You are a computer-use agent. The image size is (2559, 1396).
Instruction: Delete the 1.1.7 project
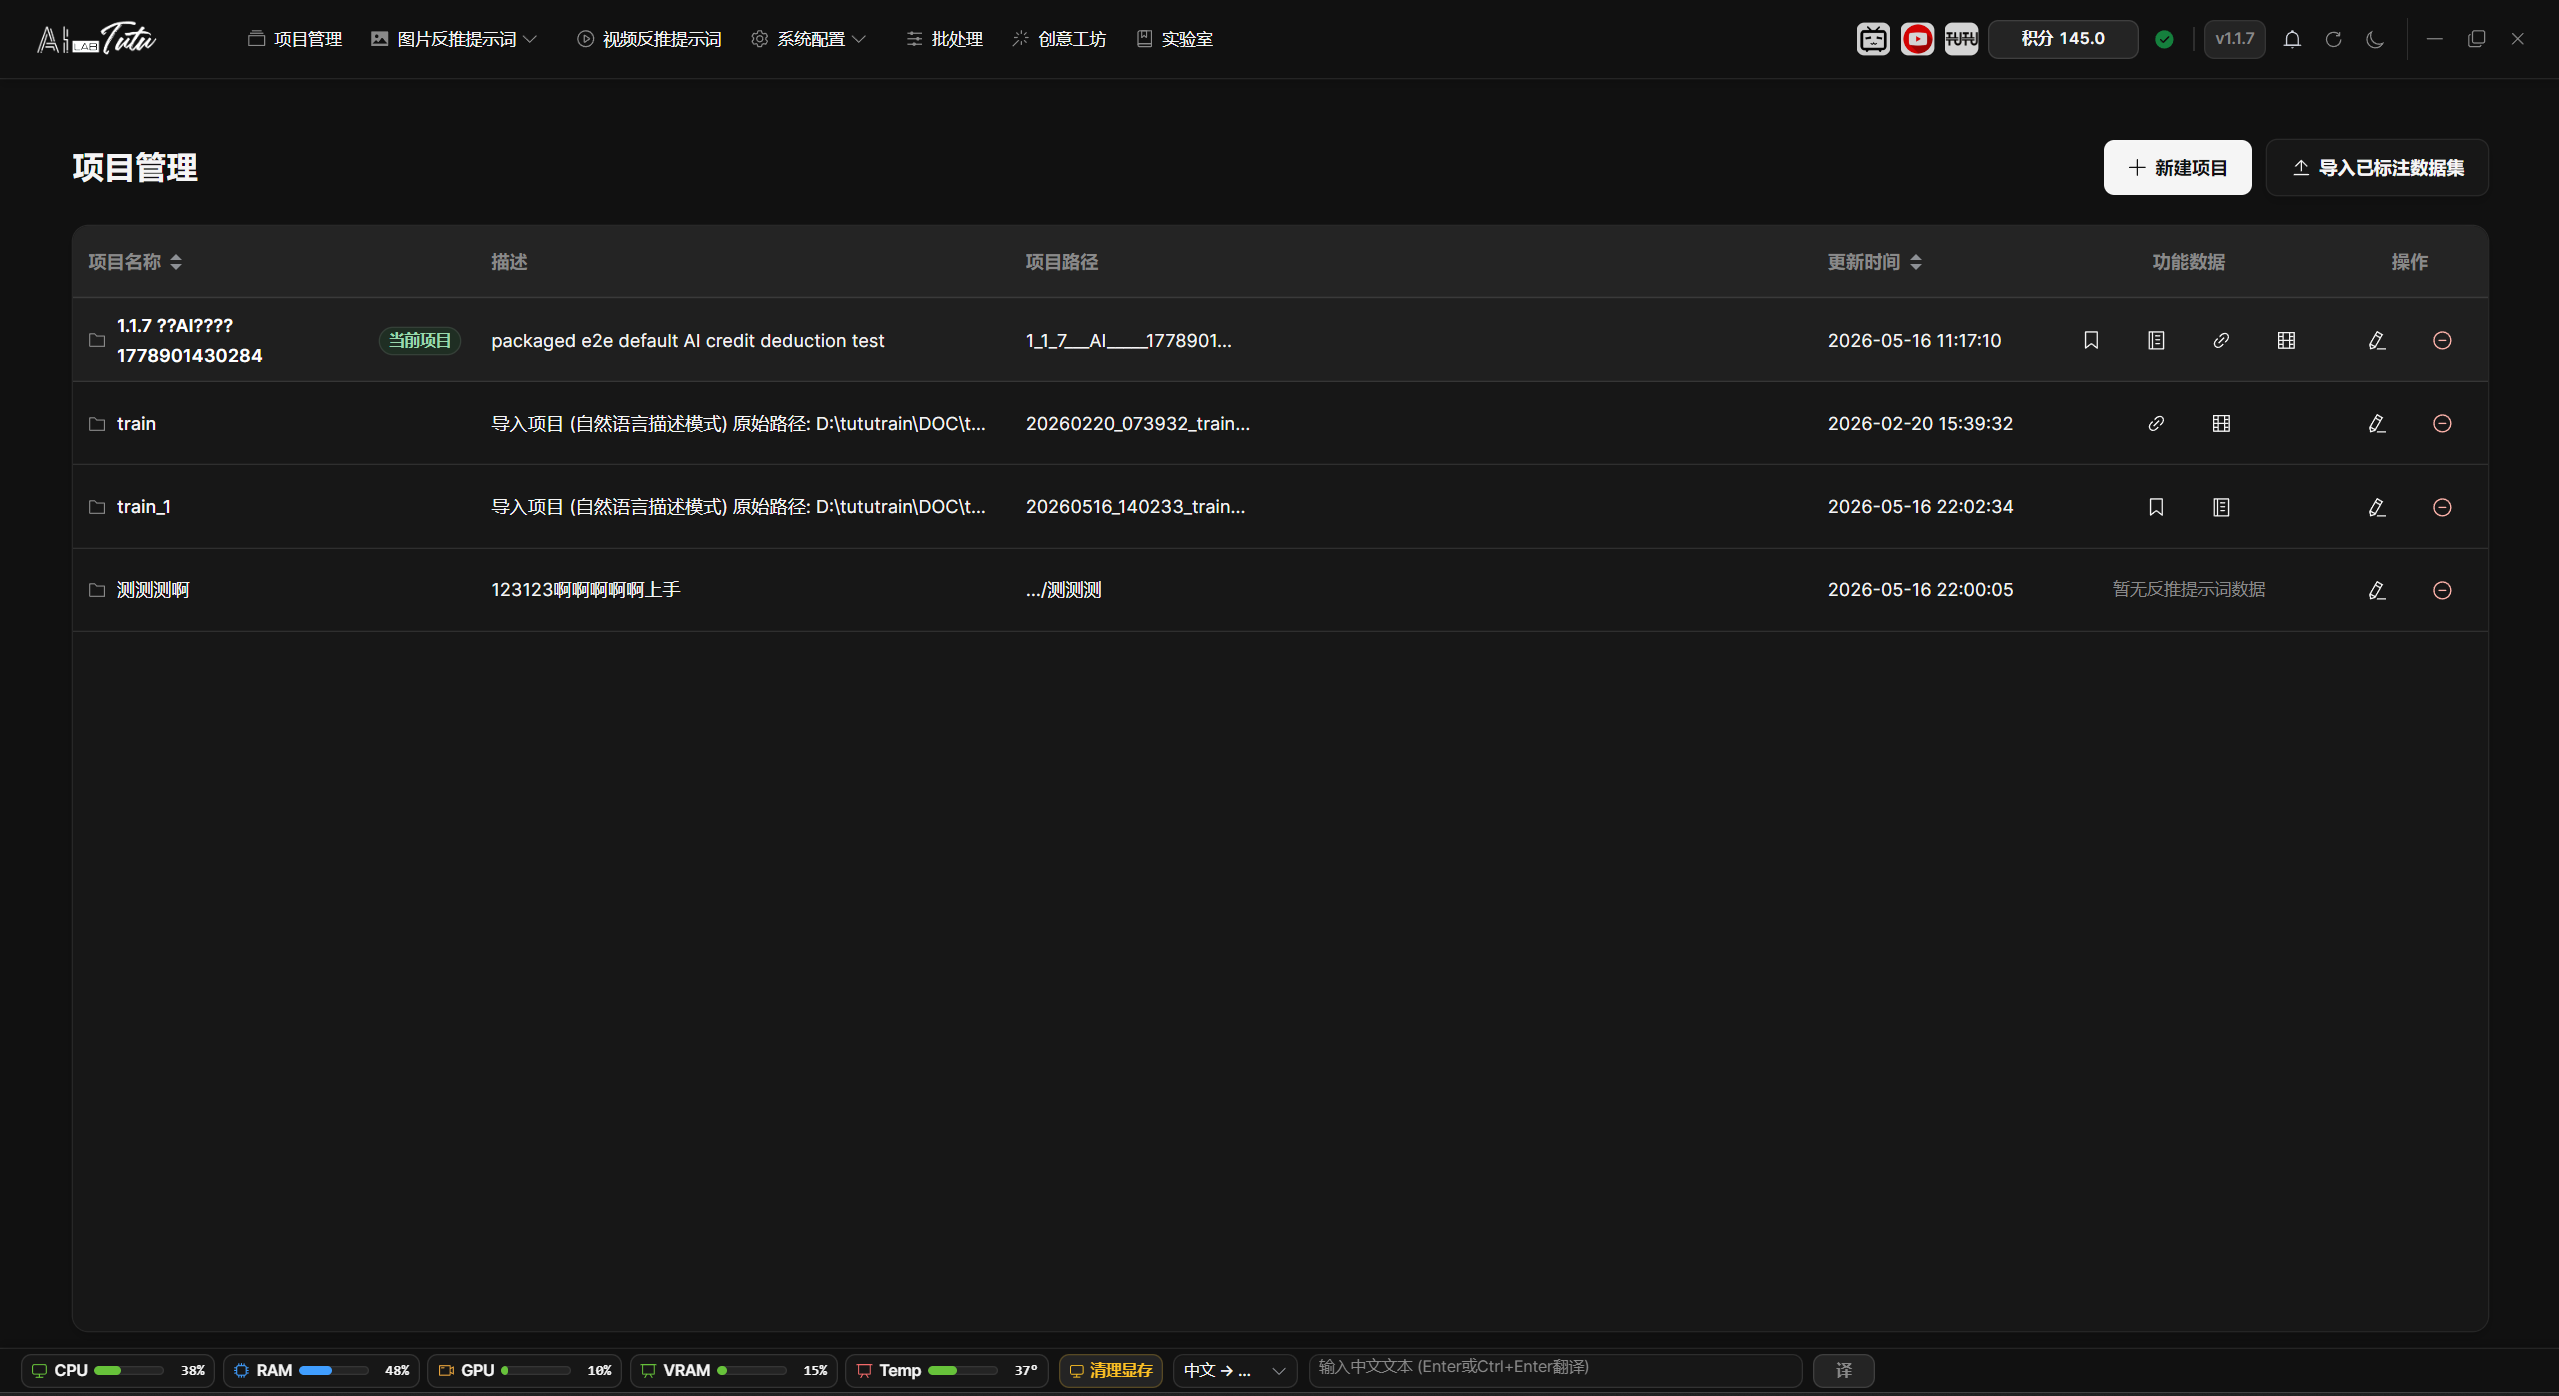2442,340
